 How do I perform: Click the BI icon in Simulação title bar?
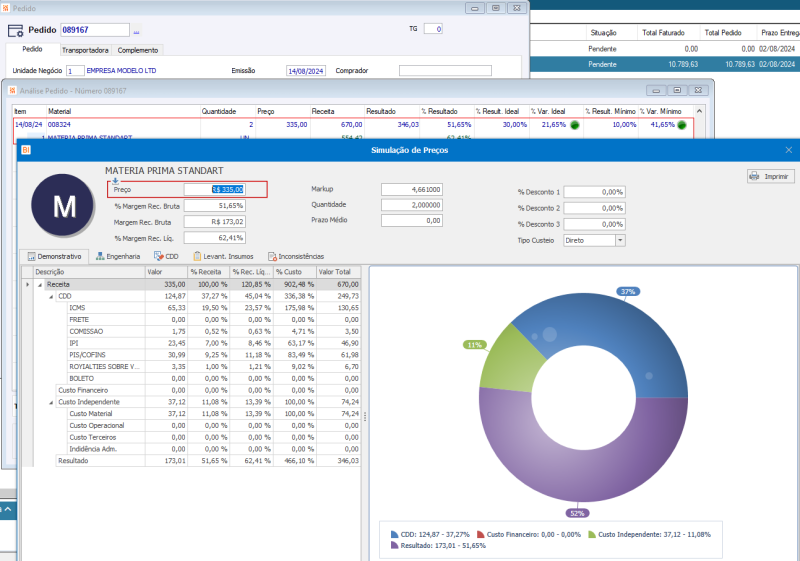[x=26, y=150]
